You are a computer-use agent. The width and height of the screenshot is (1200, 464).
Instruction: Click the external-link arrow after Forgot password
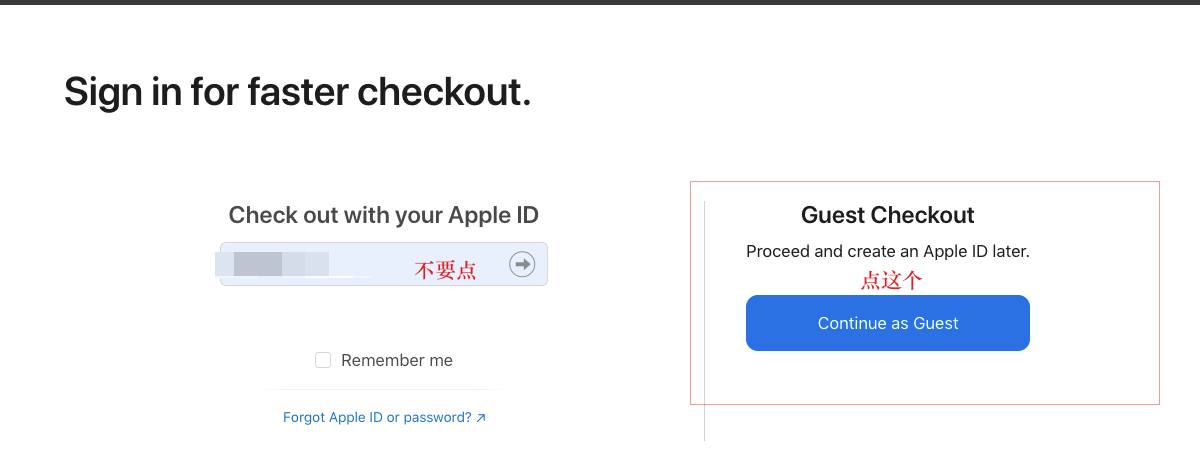coord(481,418)
